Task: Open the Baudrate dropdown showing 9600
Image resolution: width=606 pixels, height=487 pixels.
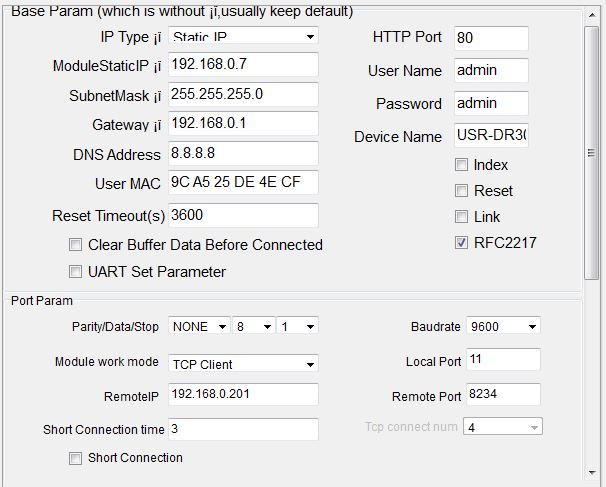Action: point(503,326)
